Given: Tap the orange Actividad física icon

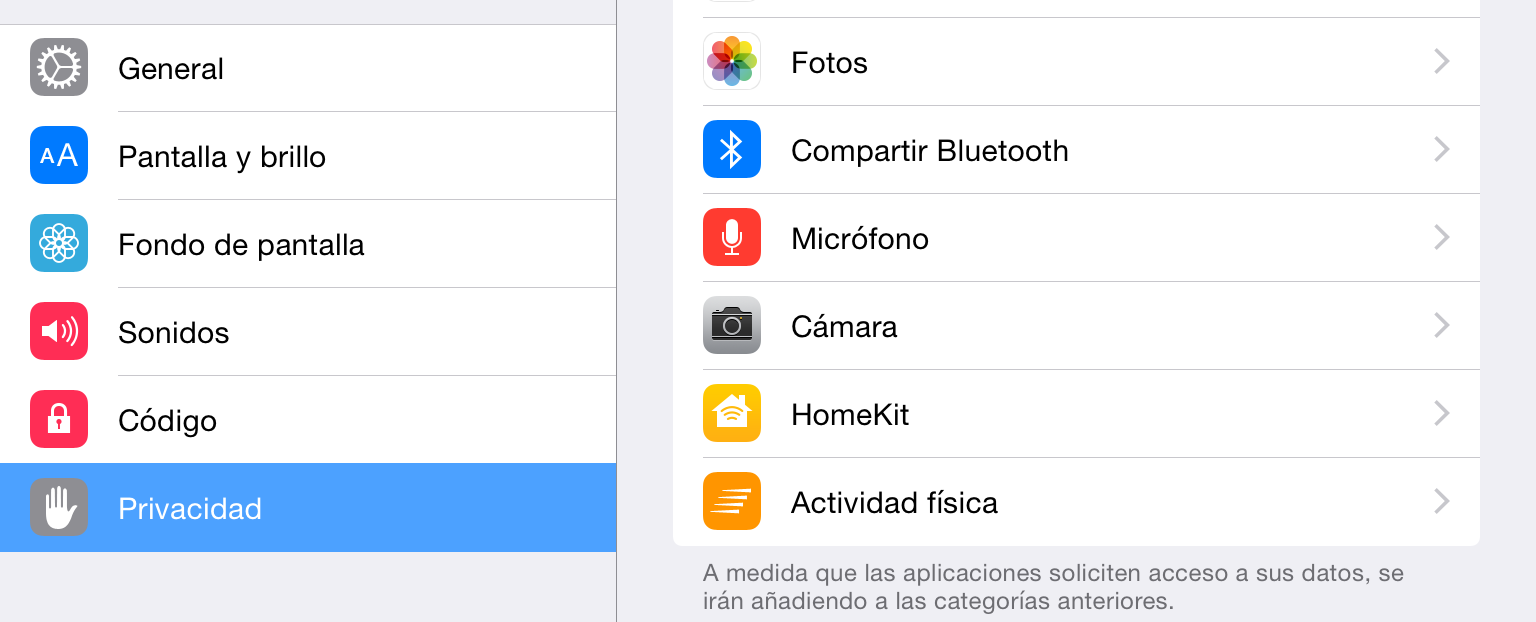Looking at the screenshot, I should 732,501.
